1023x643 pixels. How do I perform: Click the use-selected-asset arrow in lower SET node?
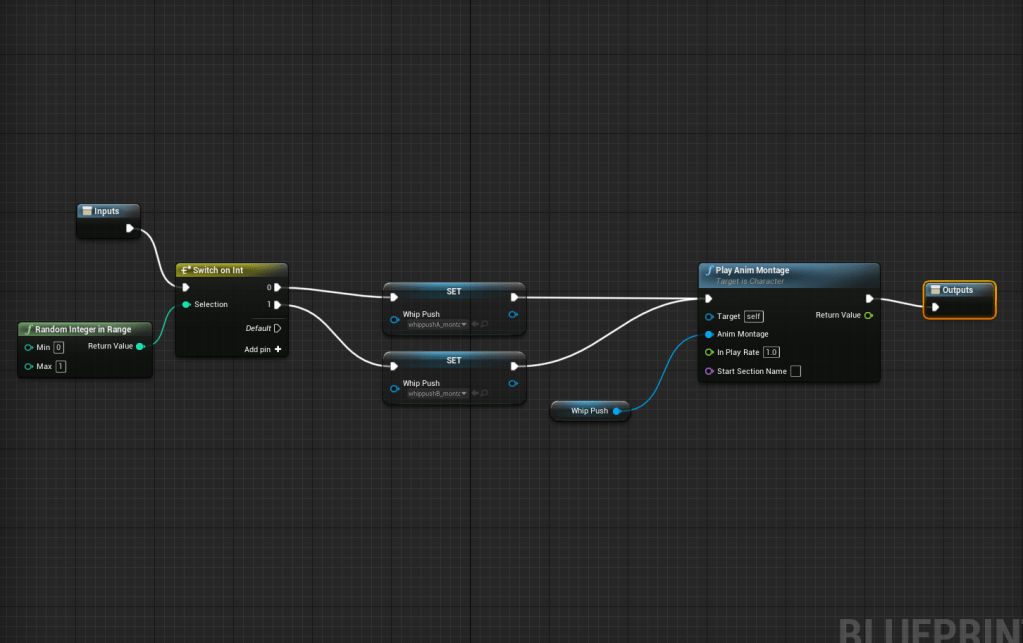coord(475,394)
